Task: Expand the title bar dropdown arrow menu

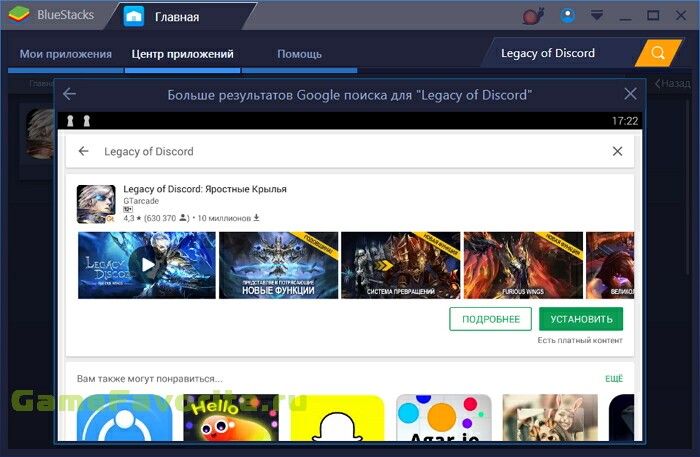Action: point(597,16)
